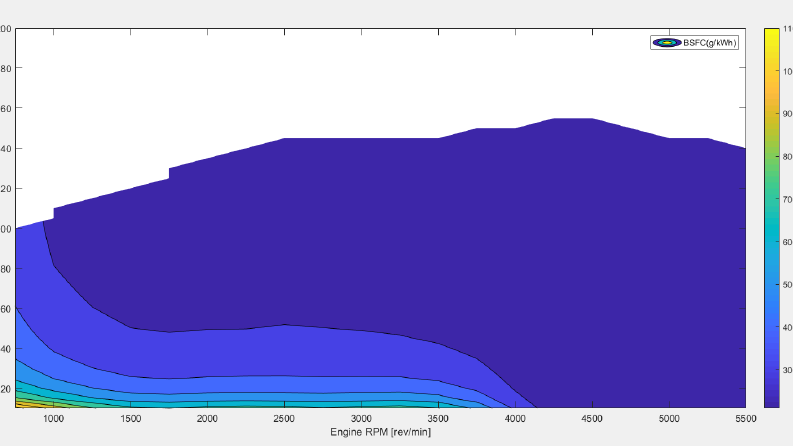The height and width of the screenshot is (446, 793).
Task: Click the colorbar tick label 70
Action: [787, 199]
